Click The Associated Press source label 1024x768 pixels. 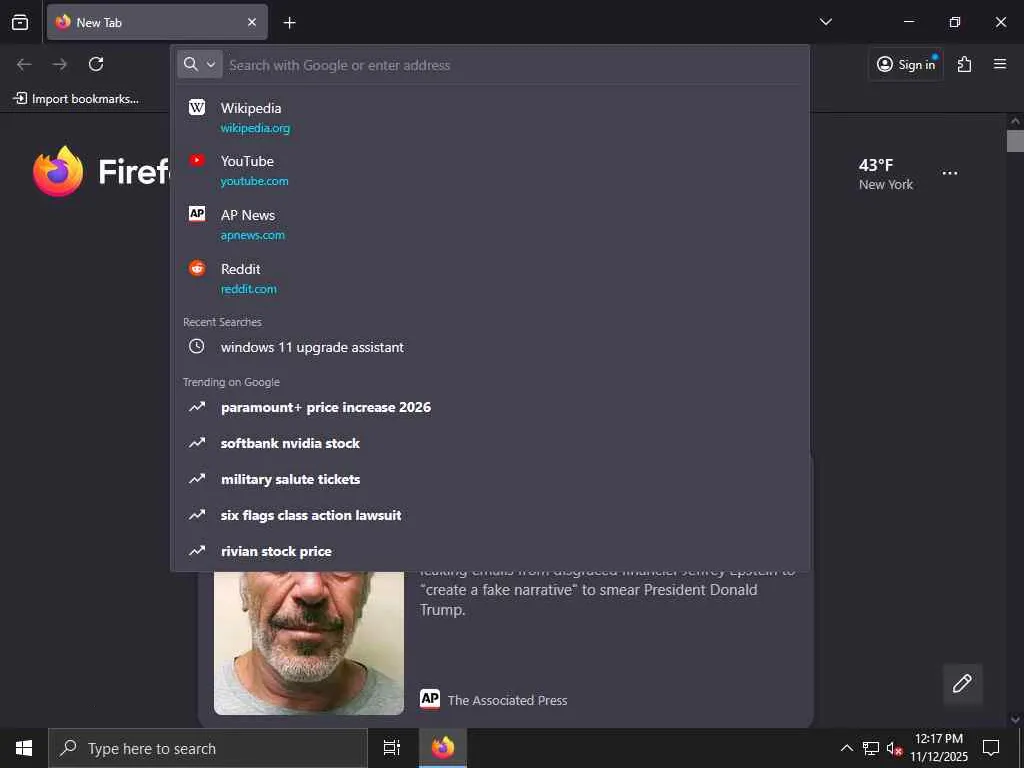tap(507, 700)
